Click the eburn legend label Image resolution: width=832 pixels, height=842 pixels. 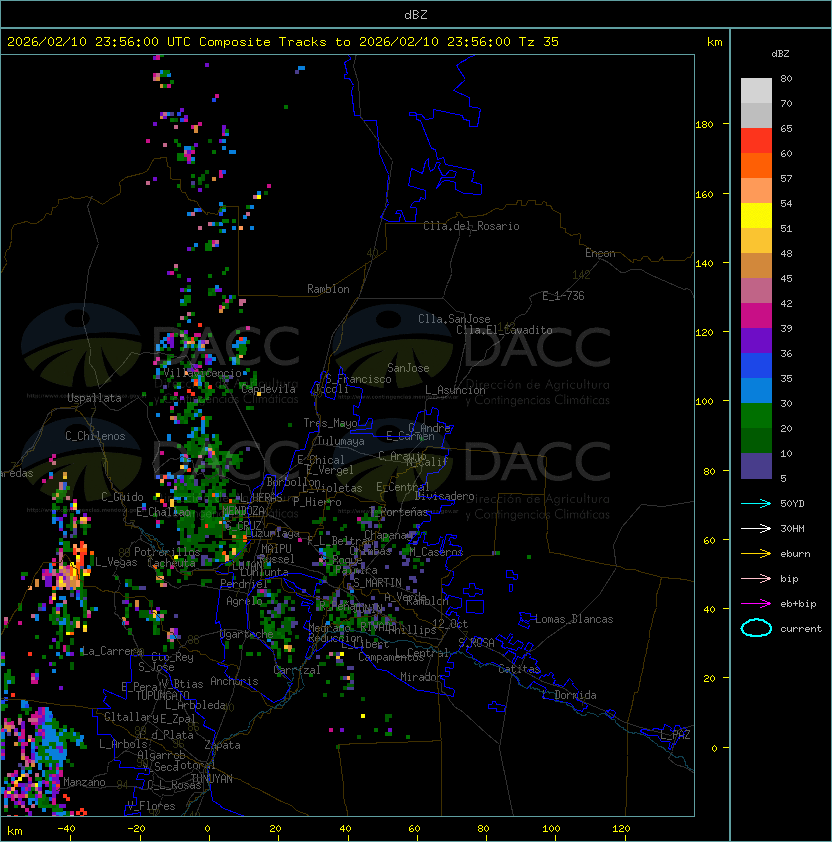(x=795, y=554)
